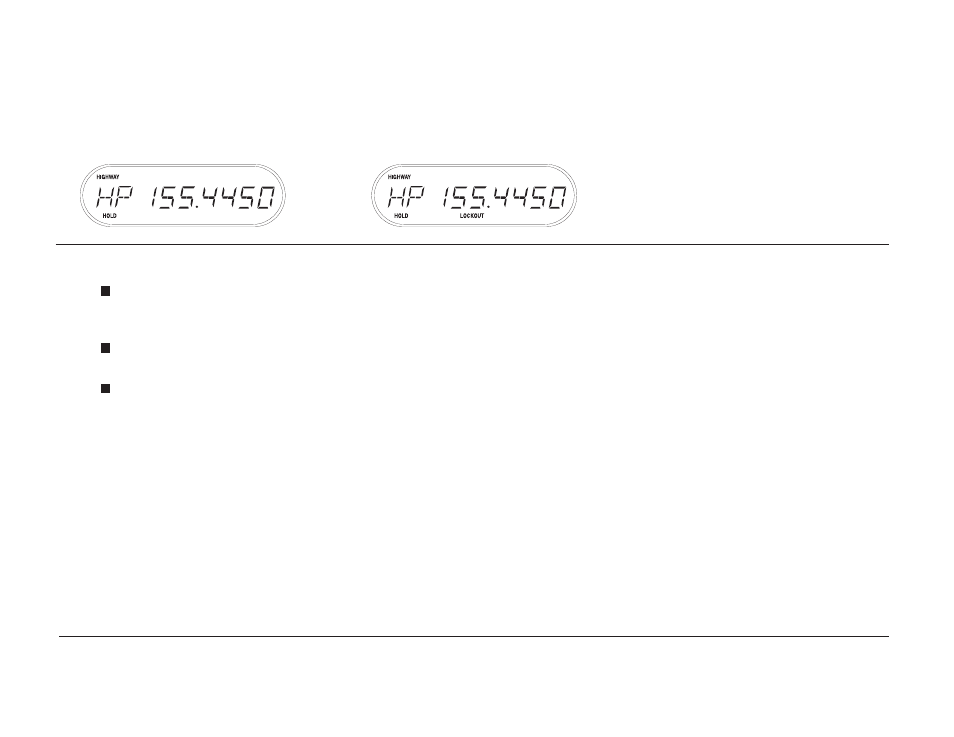The image size is (954, 737).
Task: Click the last zero digit on the left display
Action: pos(265,197)
